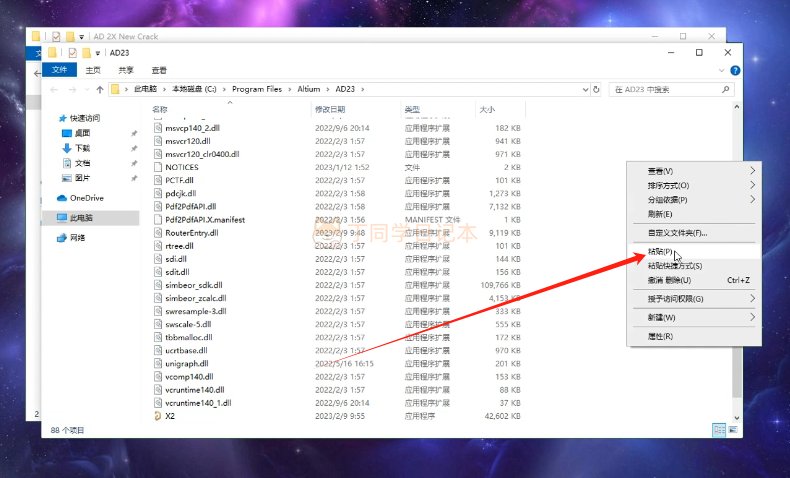Open the blue Help question mark icon
This screenshot has width=790, height=478.
pyautogui.click(x=736, y=71)
